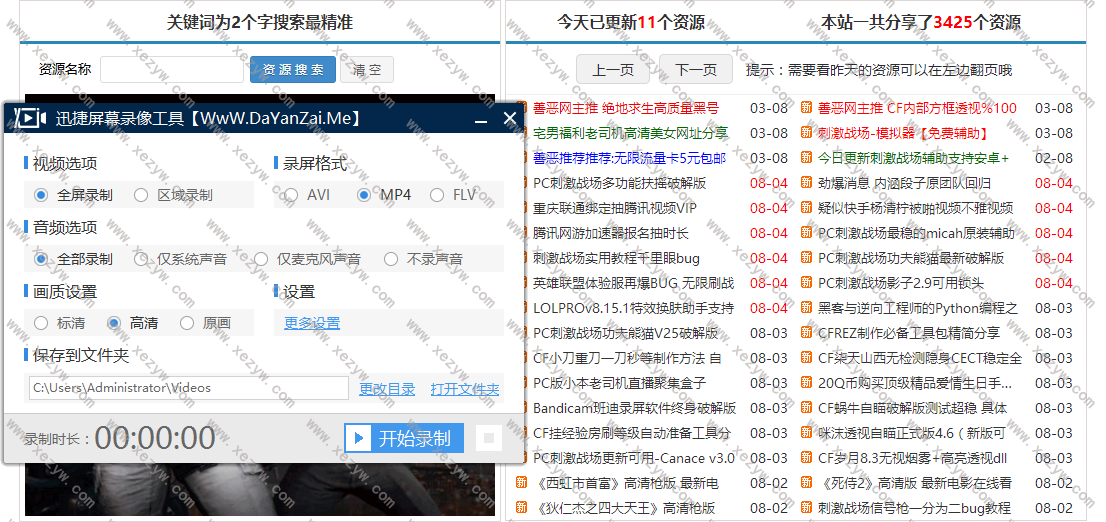1106x522 pixels.
Task: Click the recorder logo icon in title bar
Action: [30, 118]
